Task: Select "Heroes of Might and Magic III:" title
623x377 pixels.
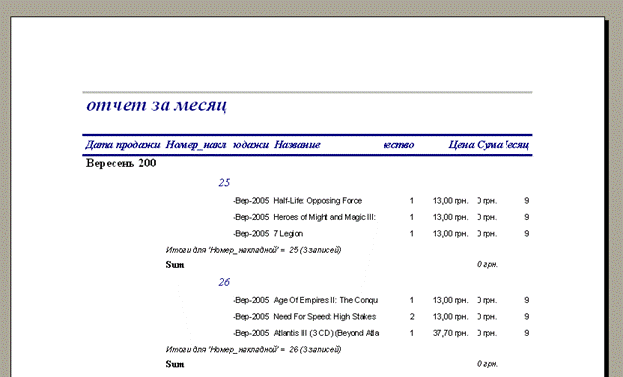Action: click(x=324, y=217)
